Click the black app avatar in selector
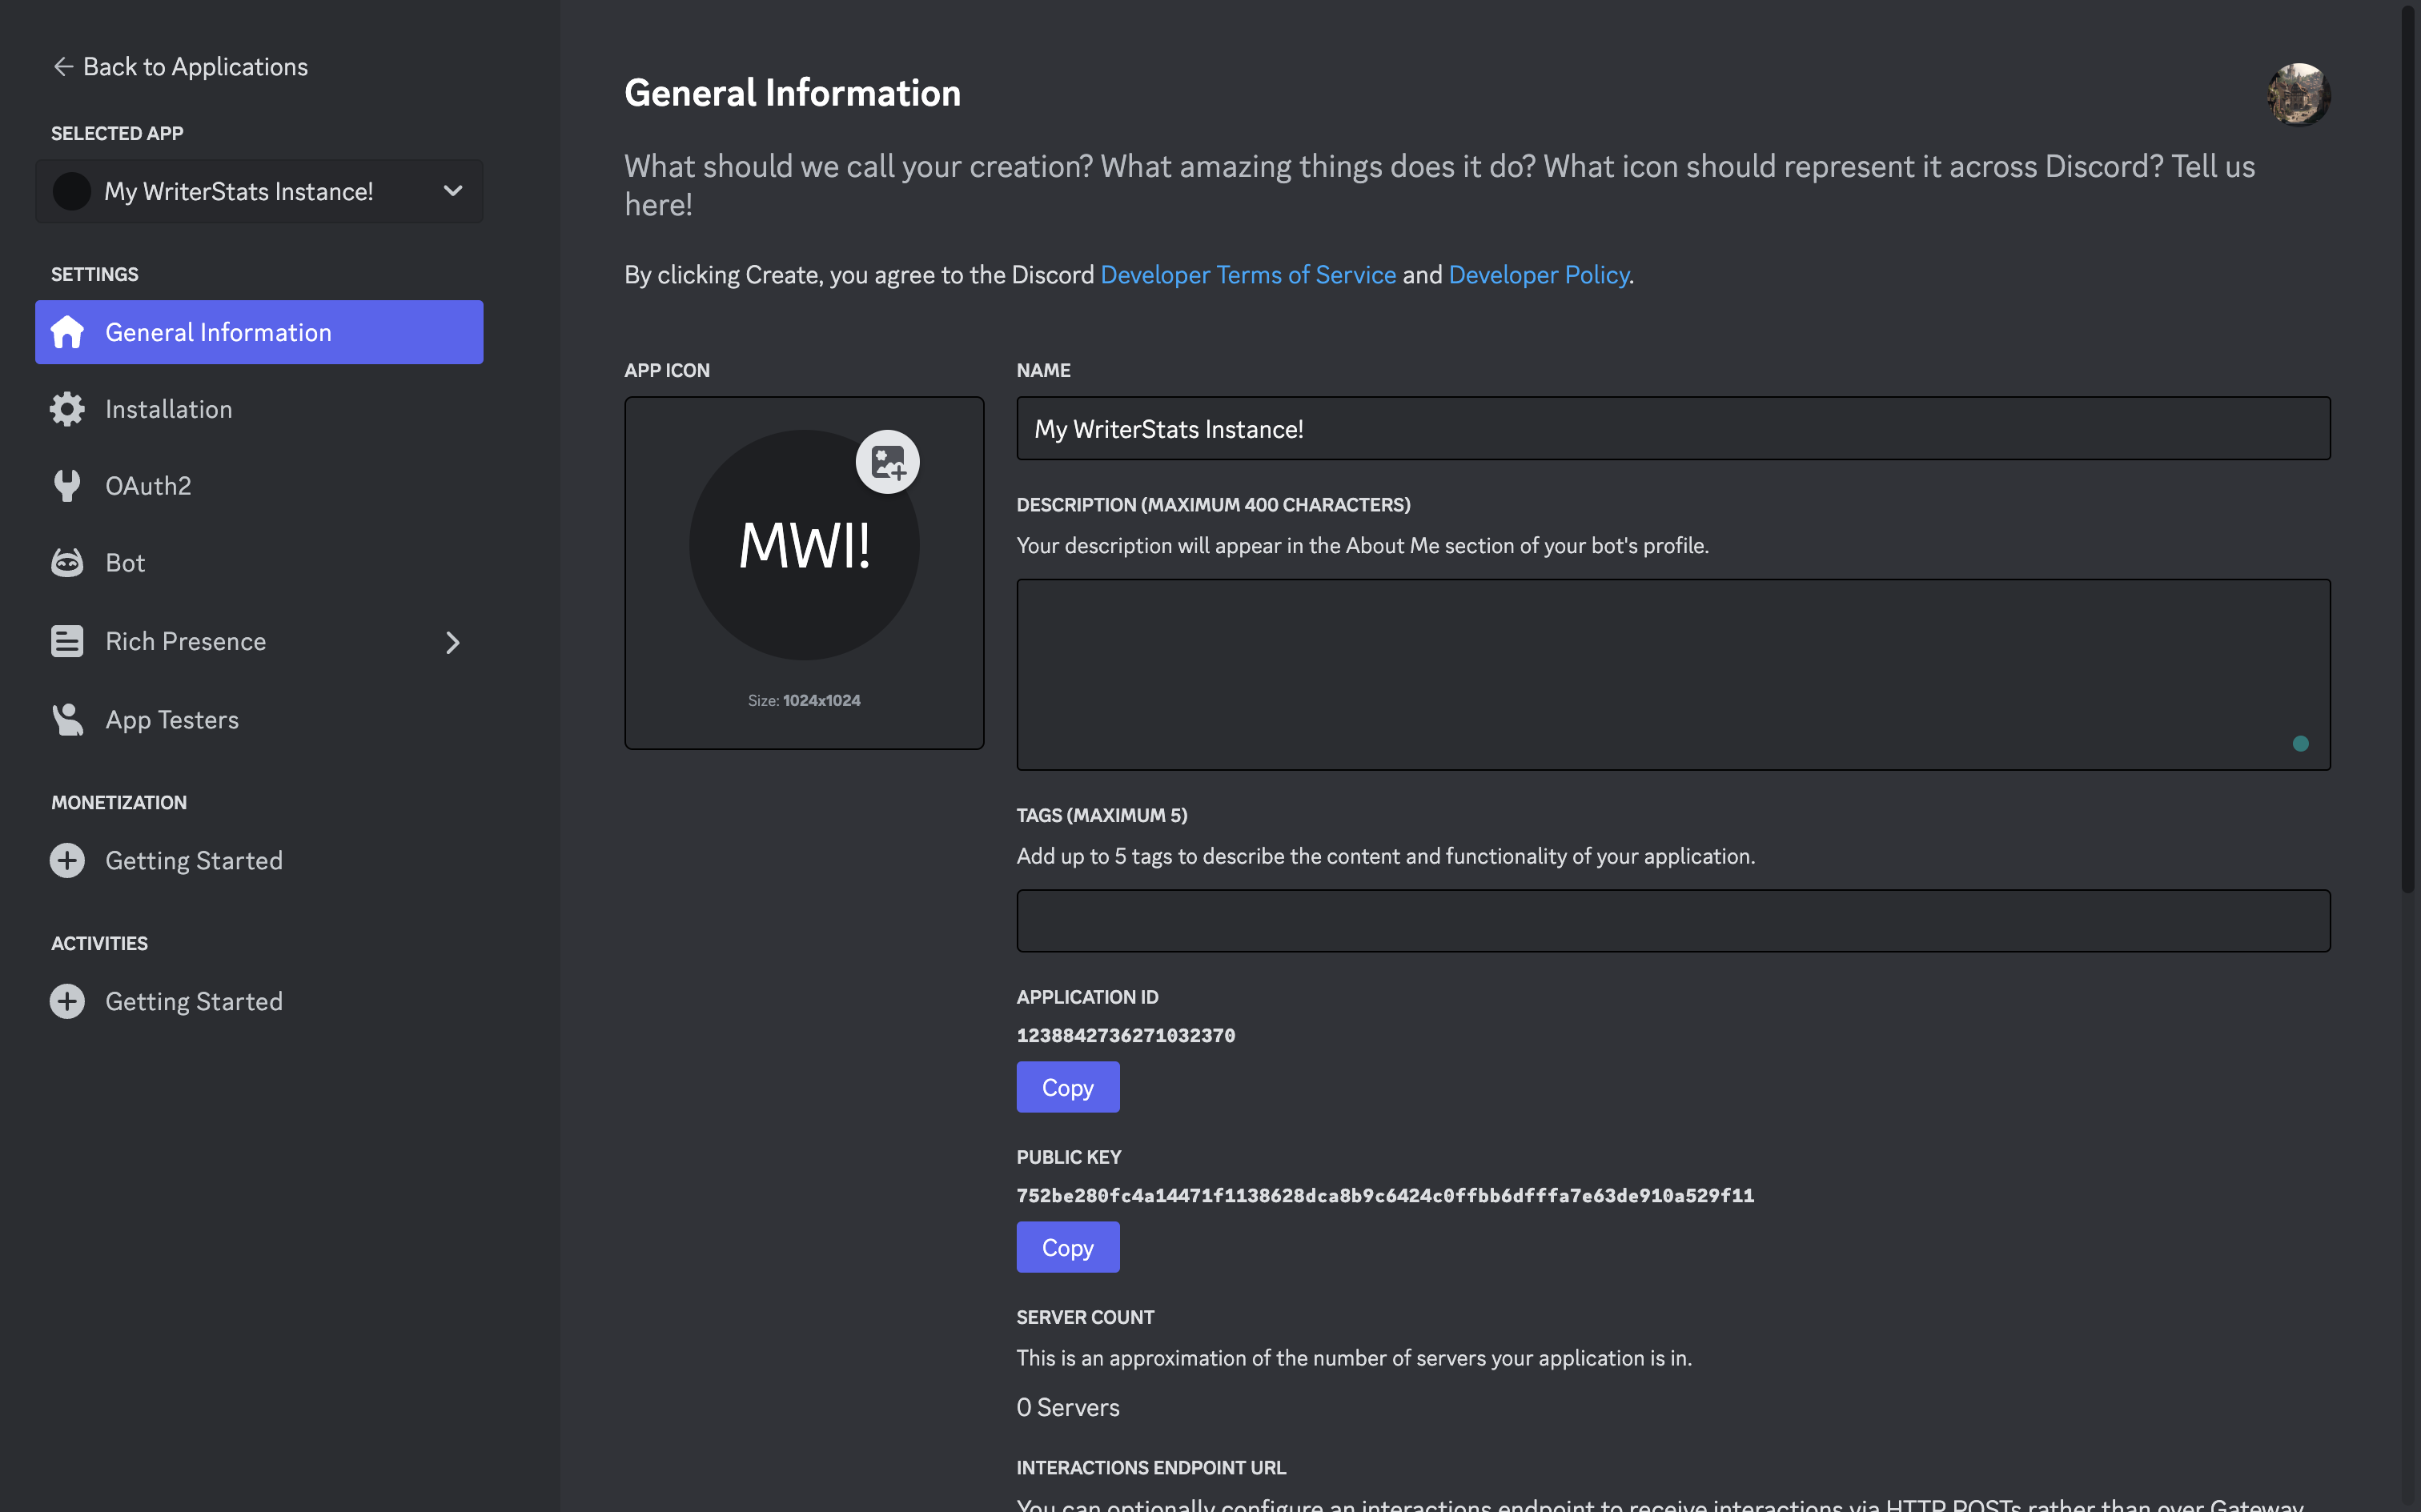The height and width of the screenshot is (1512, 2421). click(x=72, y=191)
